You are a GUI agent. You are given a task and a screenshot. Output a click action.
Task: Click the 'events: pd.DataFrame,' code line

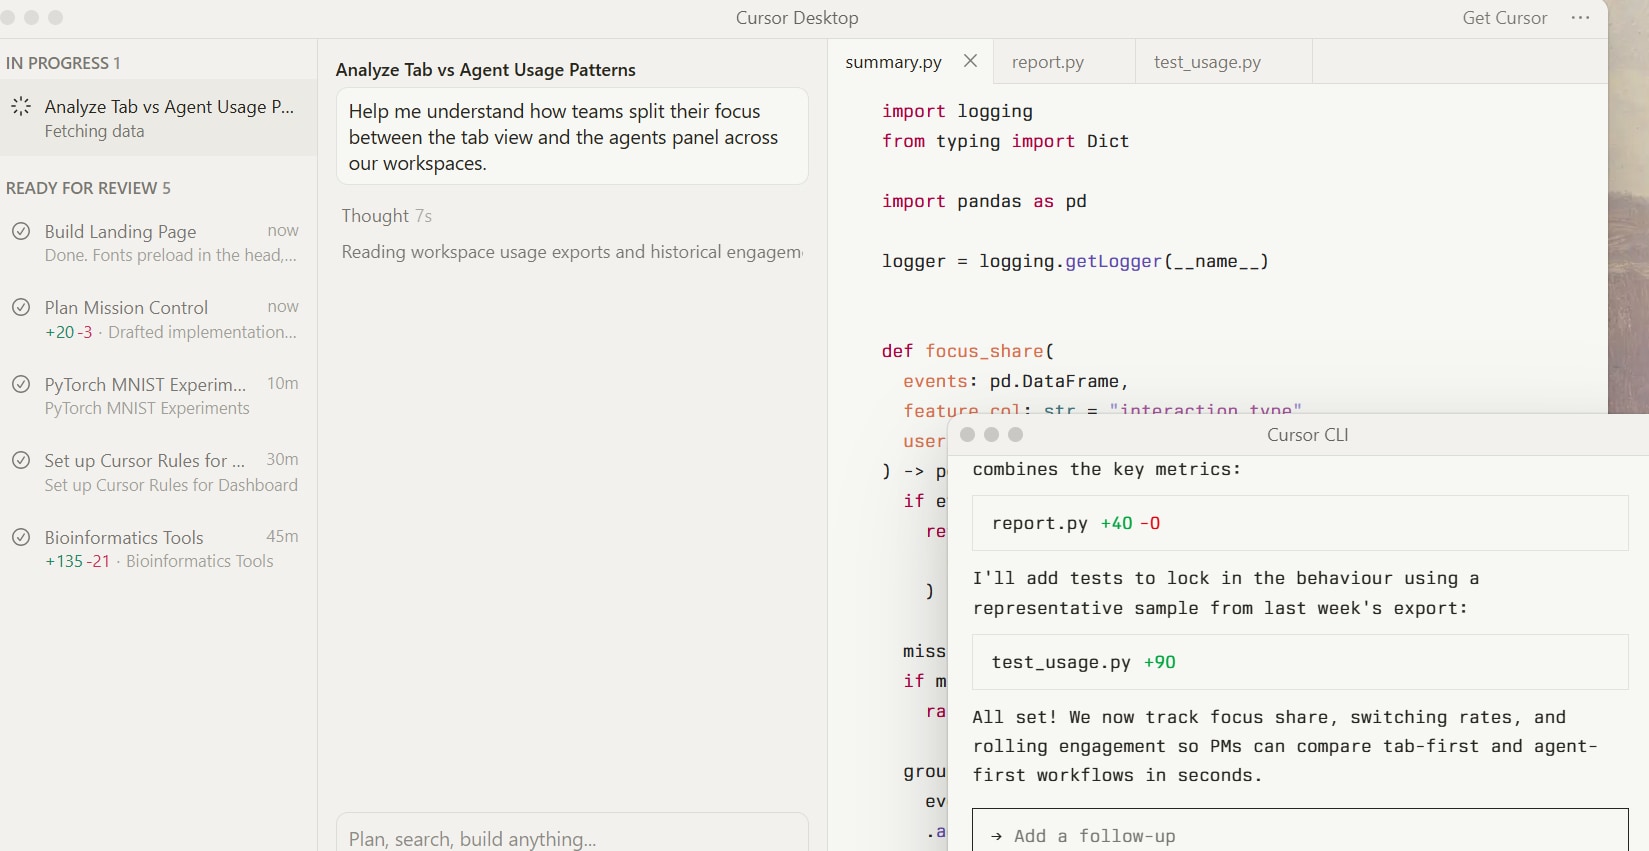pyautogui.click(x=1016, y=381)
